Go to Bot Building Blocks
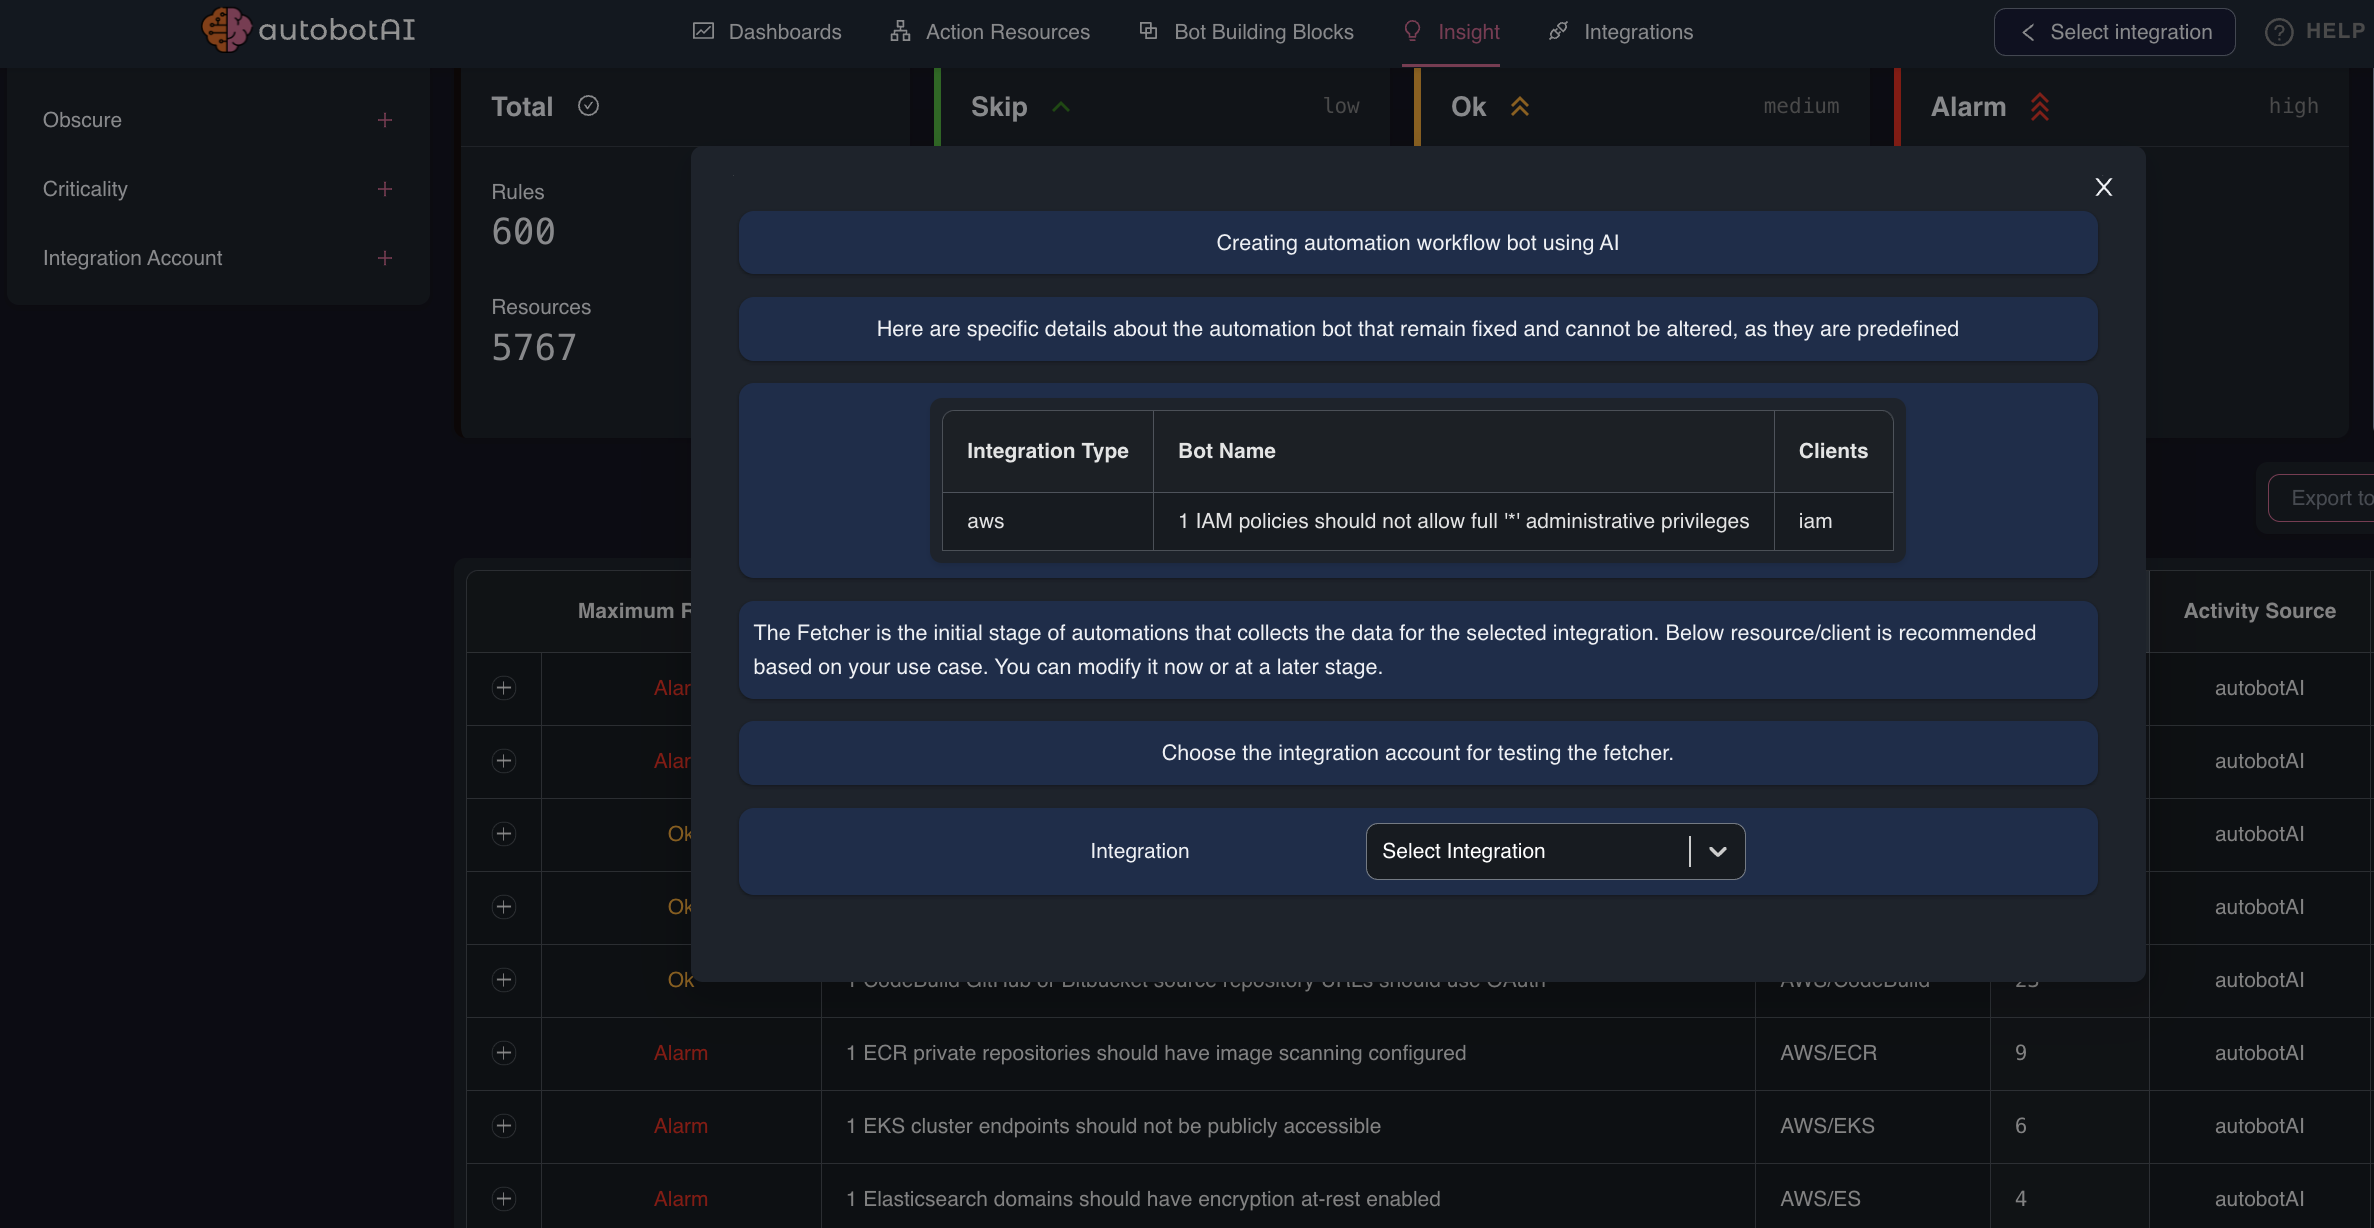This screenshot has height=1228, width=2374. tap(1246, 32)
